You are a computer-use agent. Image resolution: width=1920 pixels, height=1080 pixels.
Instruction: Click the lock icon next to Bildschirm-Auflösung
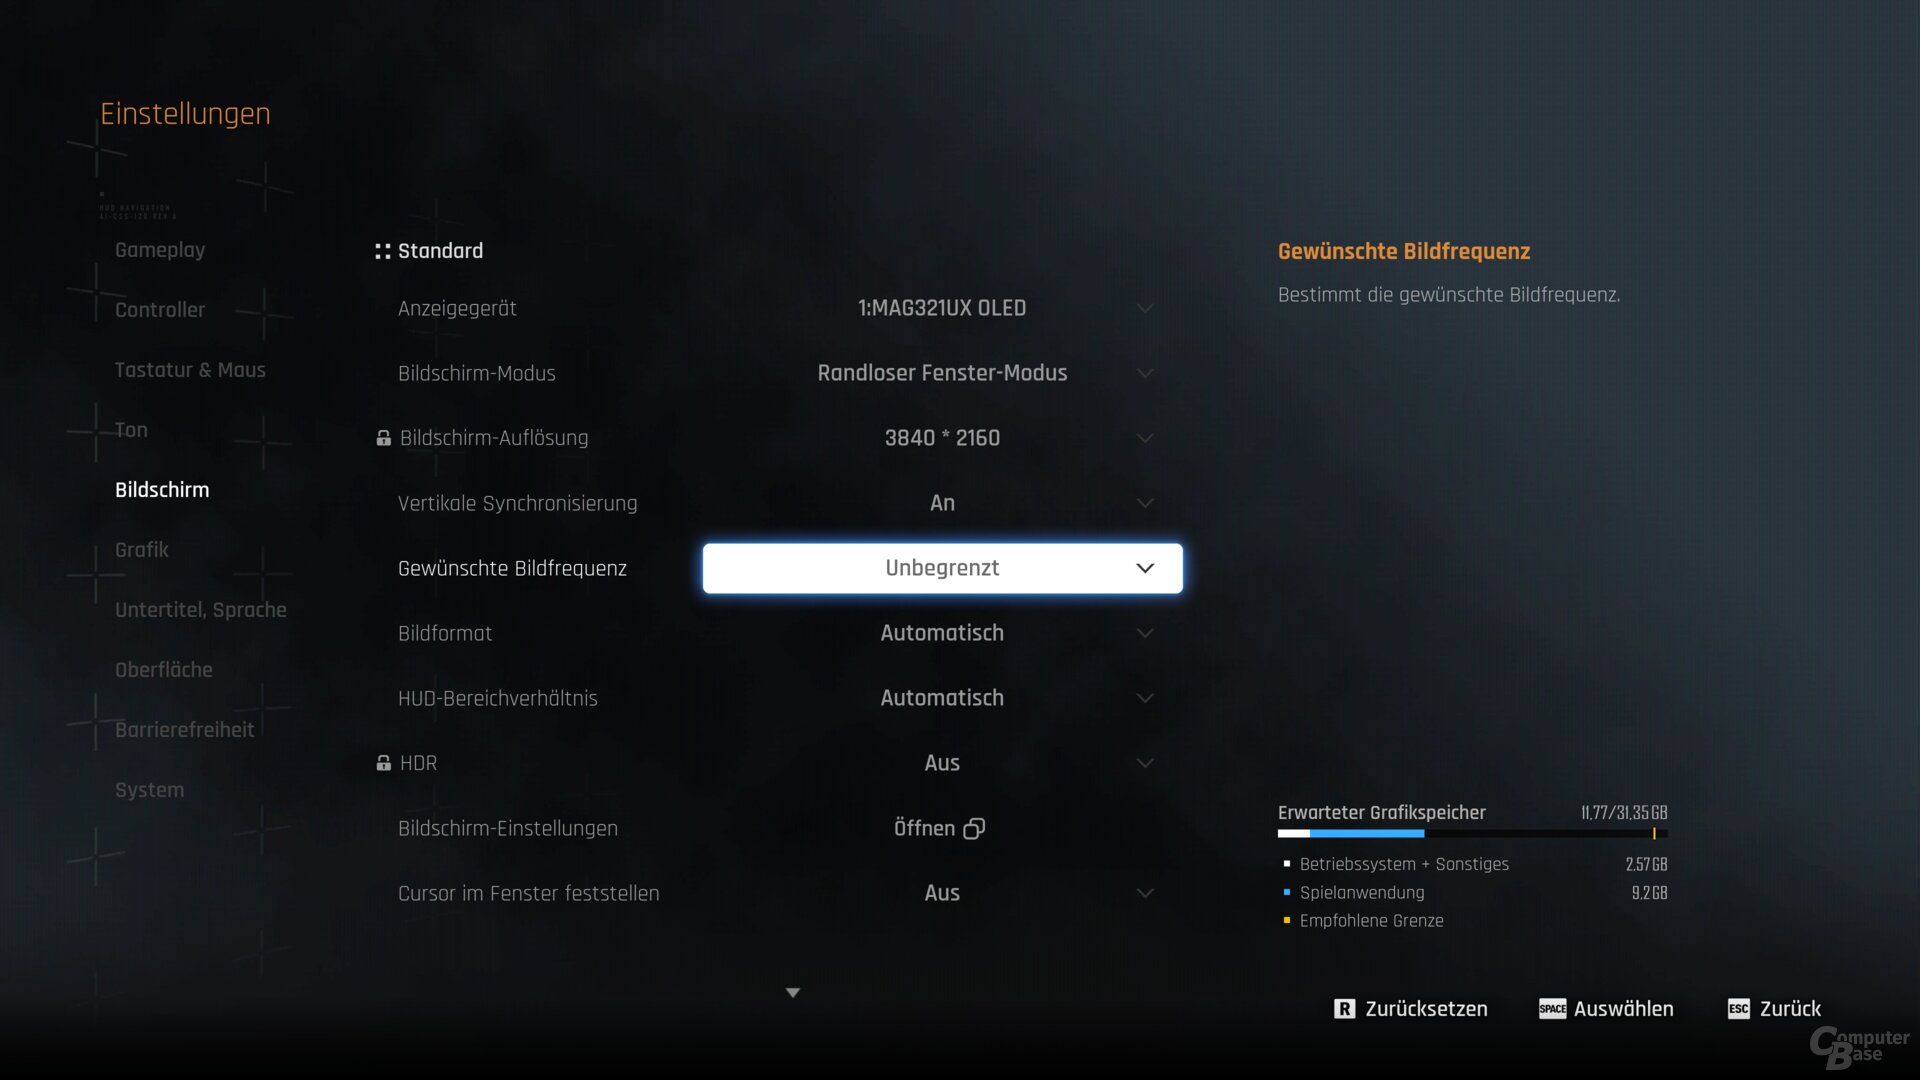pyautogui.click(x=383, y=438)
